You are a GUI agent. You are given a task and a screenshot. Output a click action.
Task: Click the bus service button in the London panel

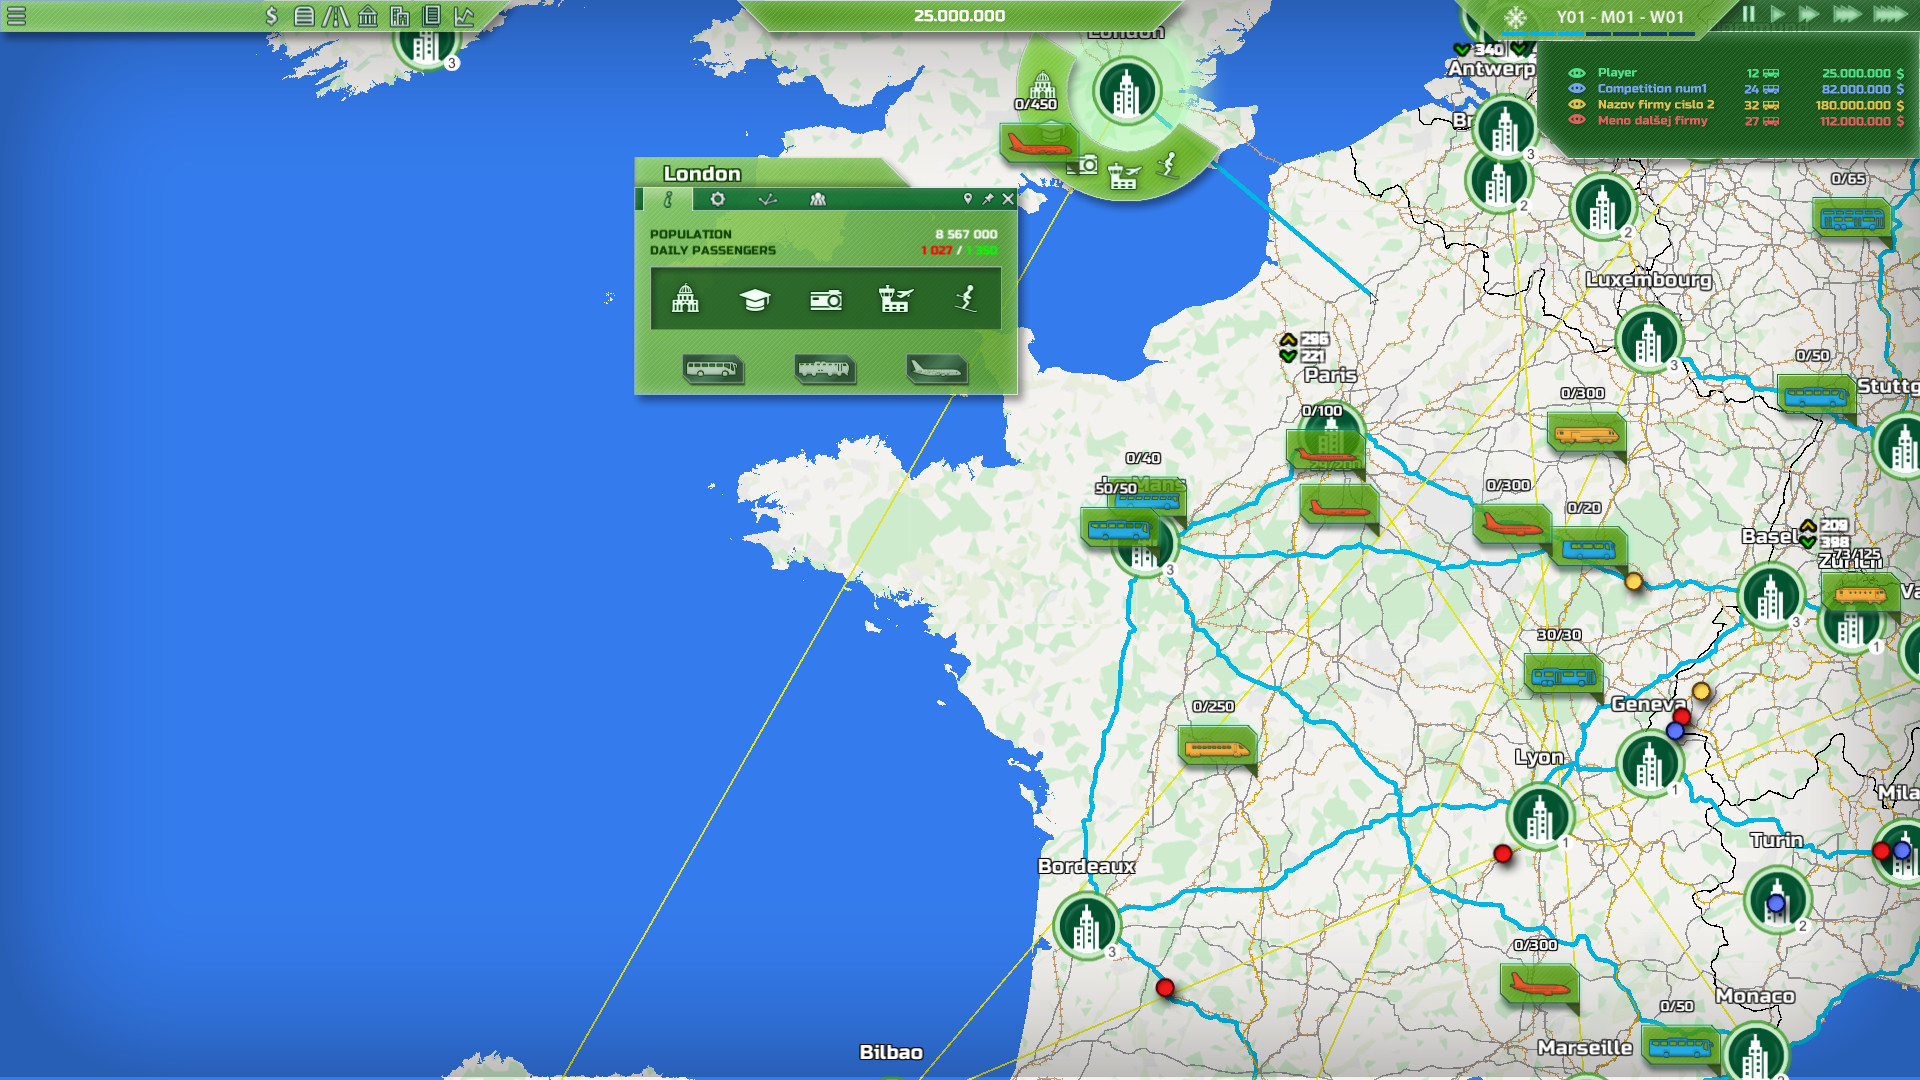712,370
